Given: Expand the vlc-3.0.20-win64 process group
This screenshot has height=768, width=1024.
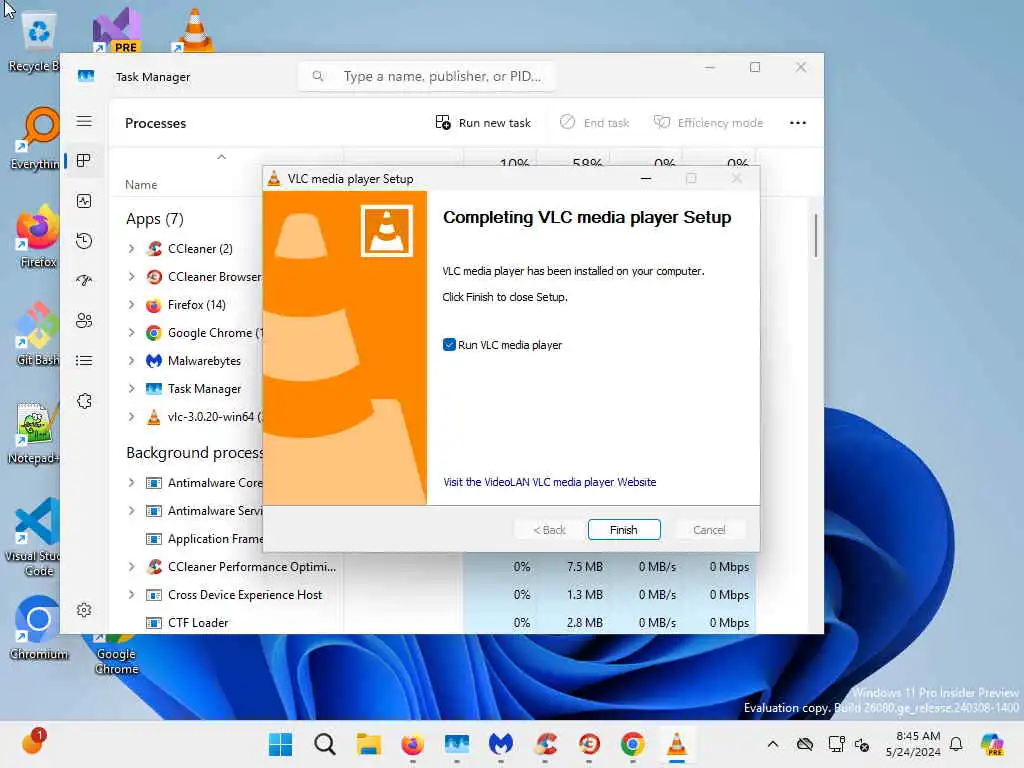Looking at the screenshot, I should (131, 417).
